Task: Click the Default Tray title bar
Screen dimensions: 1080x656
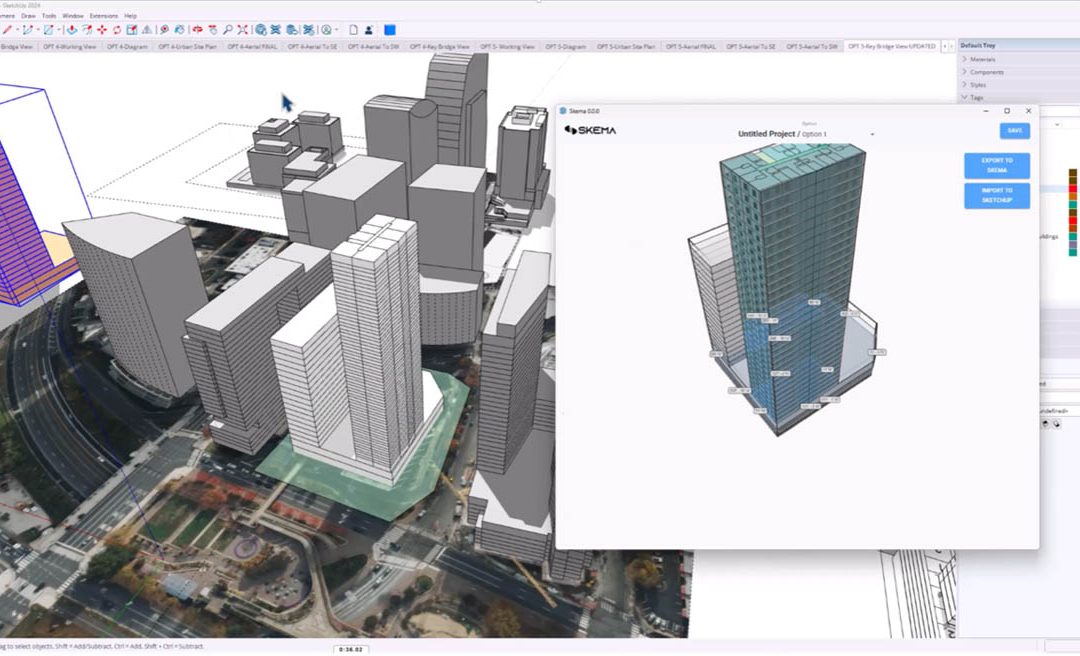Action: tap(1018, 45)
